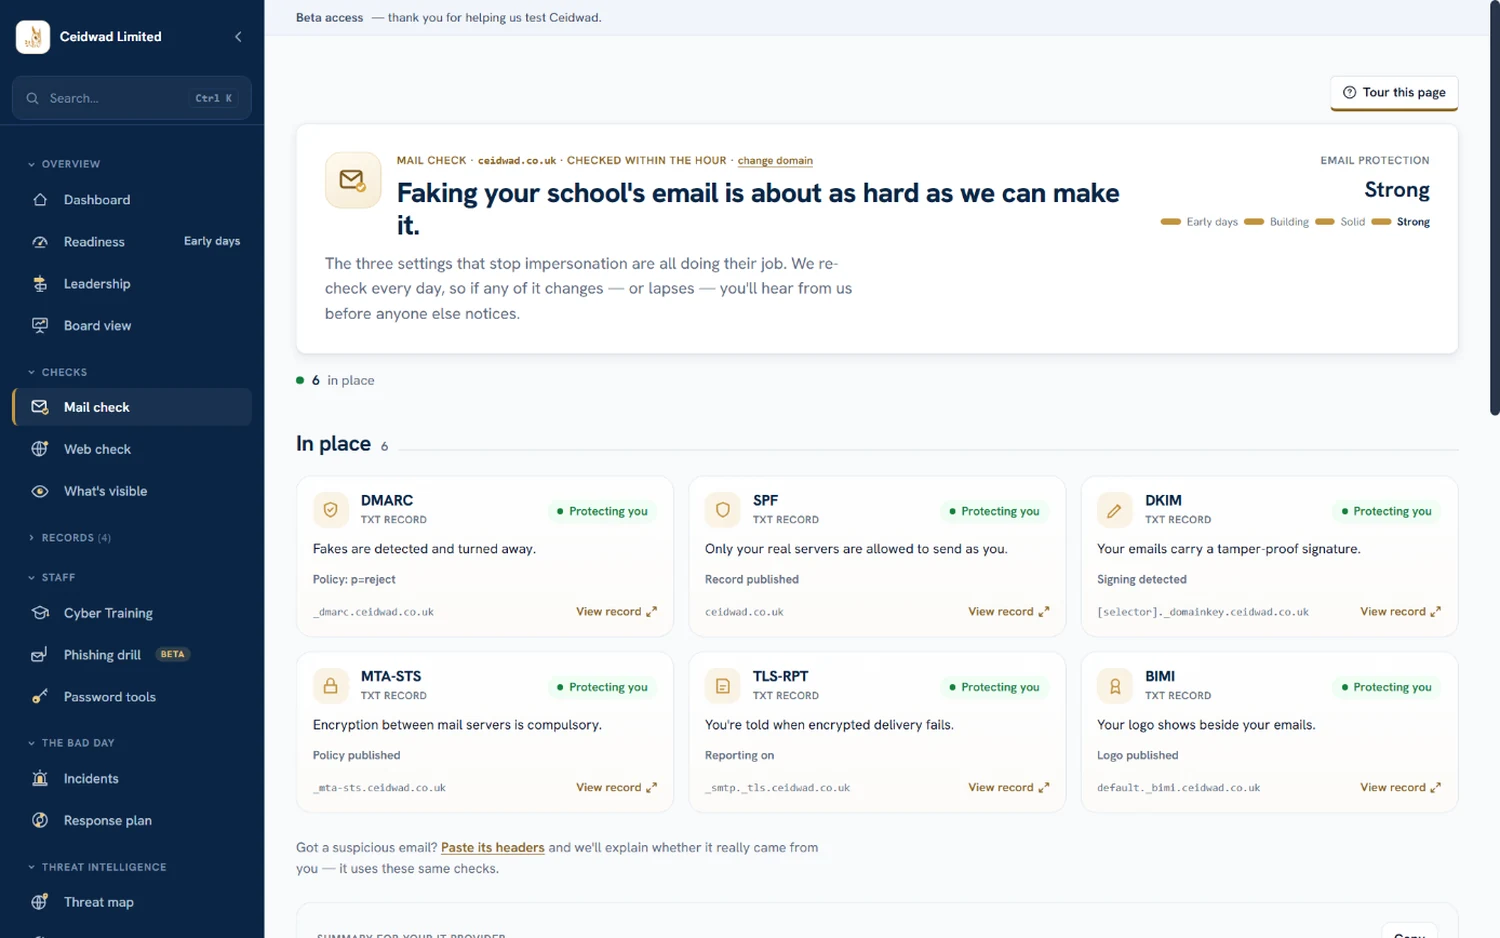Screen dimensions: 1500x938
Task: Click the What's visible eye icon
Action: 40,491
